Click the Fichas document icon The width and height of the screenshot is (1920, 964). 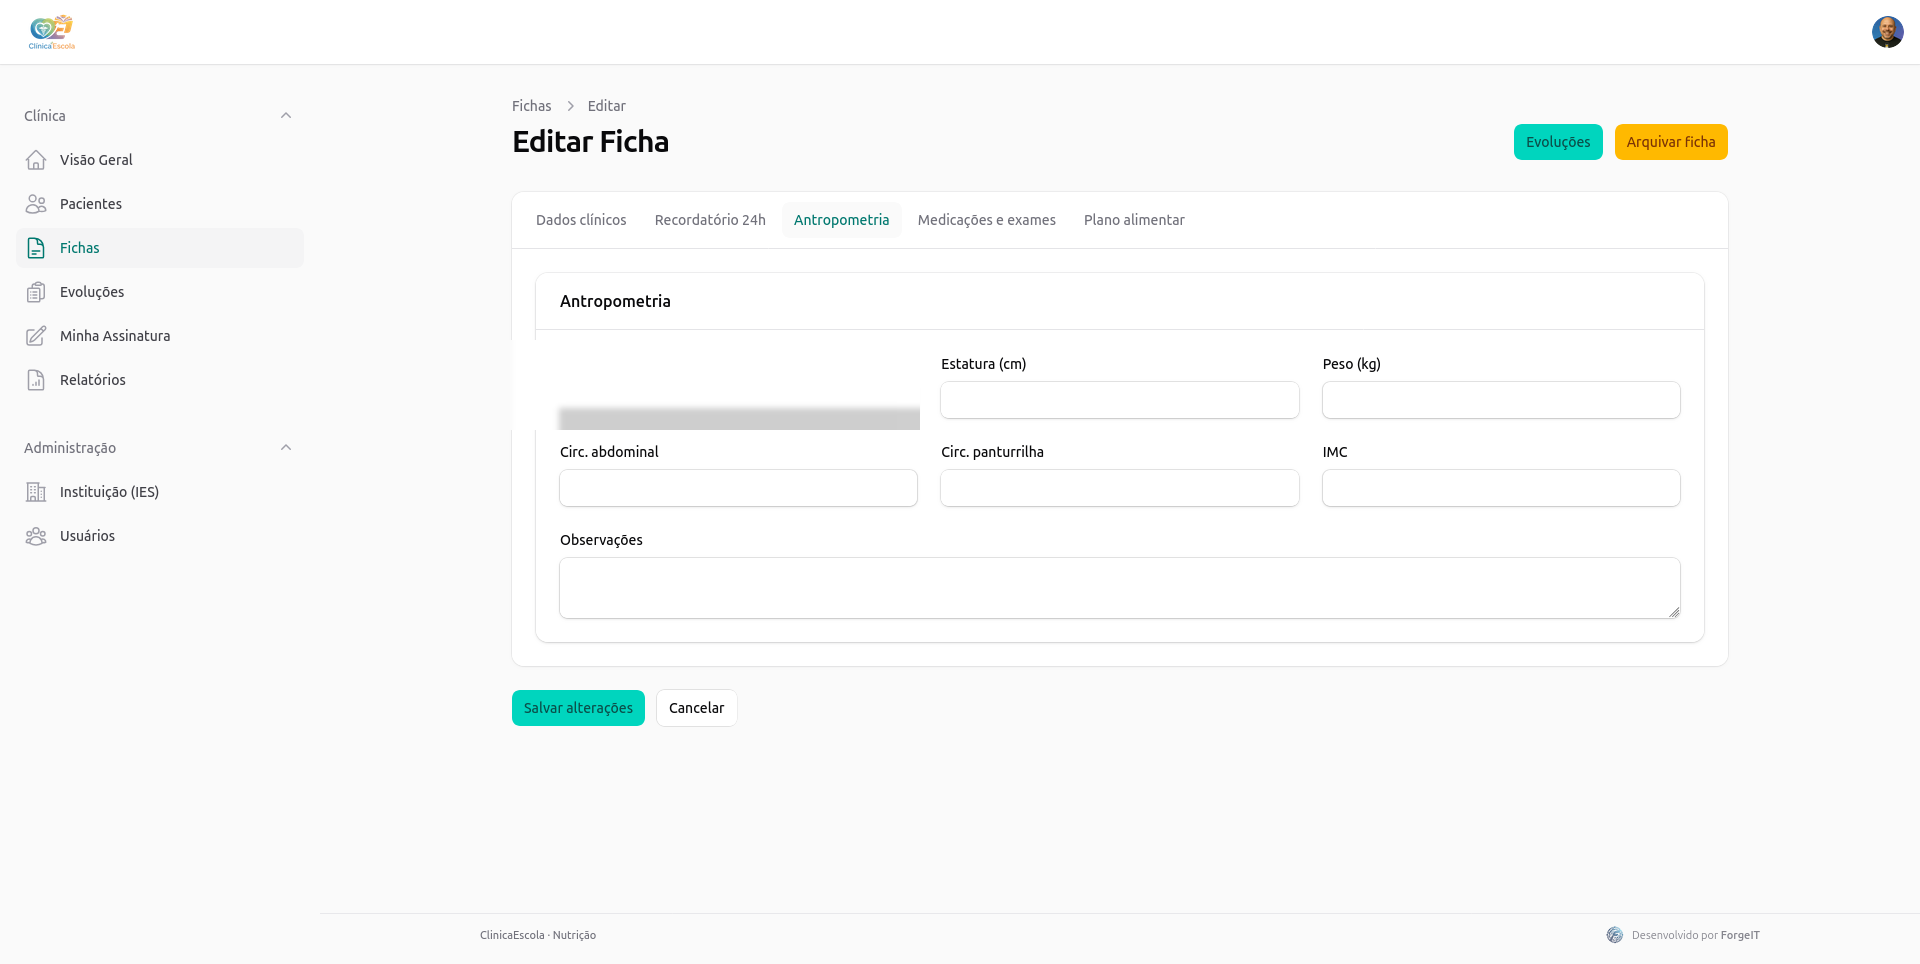(x=36, y=248)
